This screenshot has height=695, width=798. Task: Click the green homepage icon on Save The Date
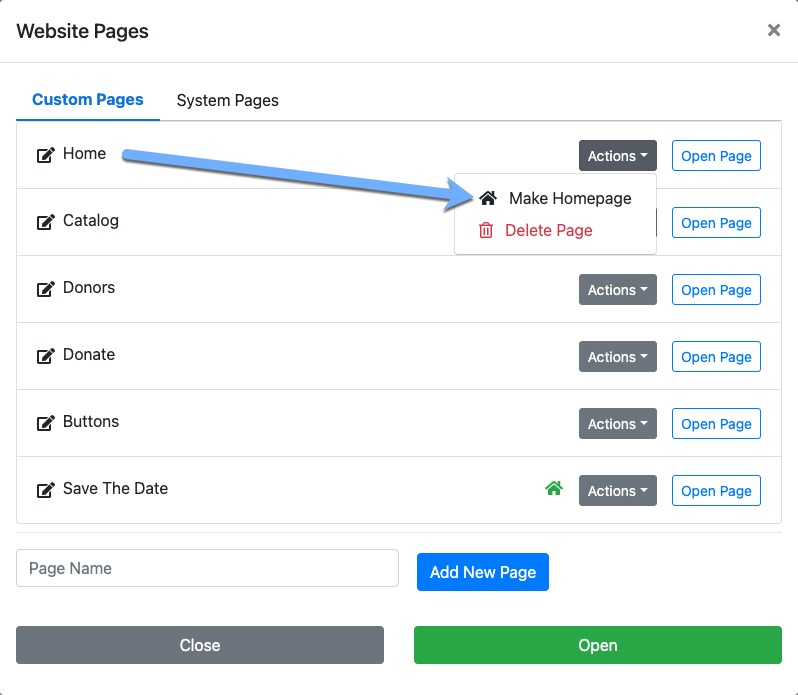(554, 489)
